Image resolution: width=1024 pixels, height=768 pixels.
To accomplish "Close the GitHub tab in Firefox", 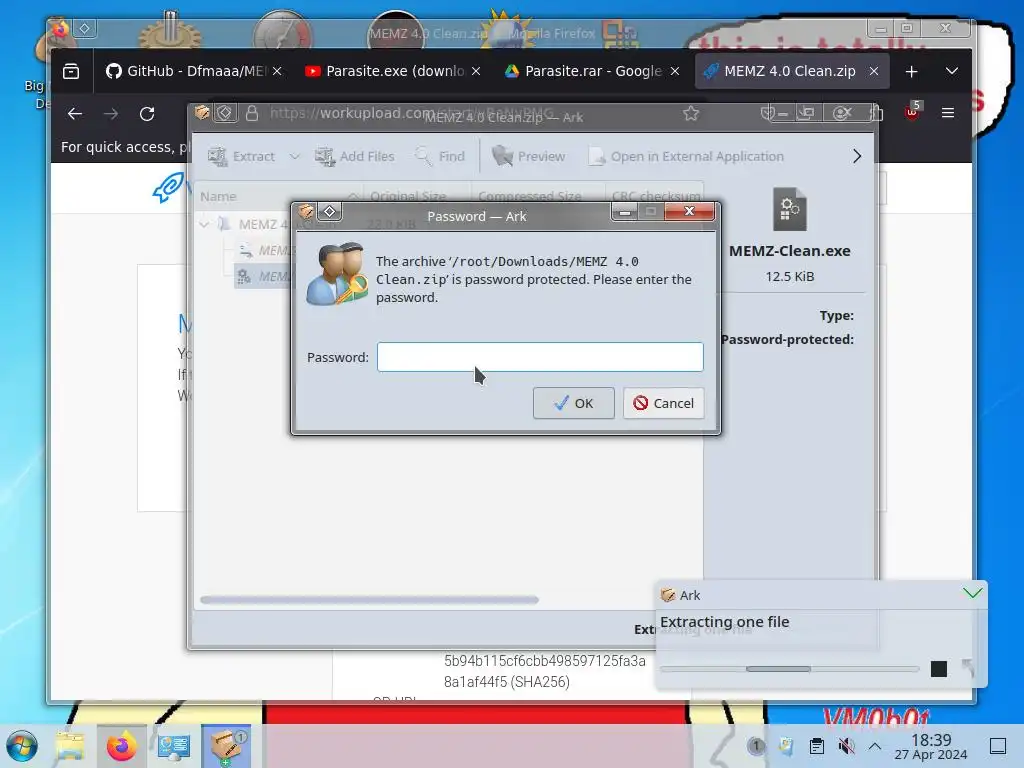I will 277,71.
